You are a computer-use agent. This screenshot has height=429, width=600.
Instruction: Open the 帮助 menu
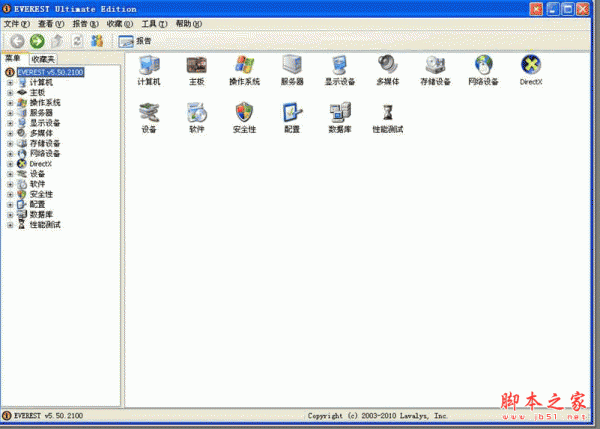189,24
